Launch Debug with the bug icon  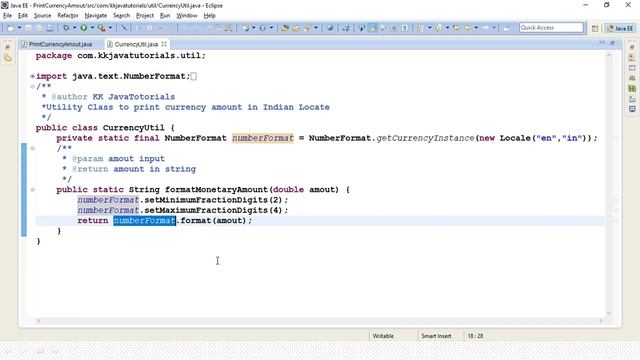[66, 28]
